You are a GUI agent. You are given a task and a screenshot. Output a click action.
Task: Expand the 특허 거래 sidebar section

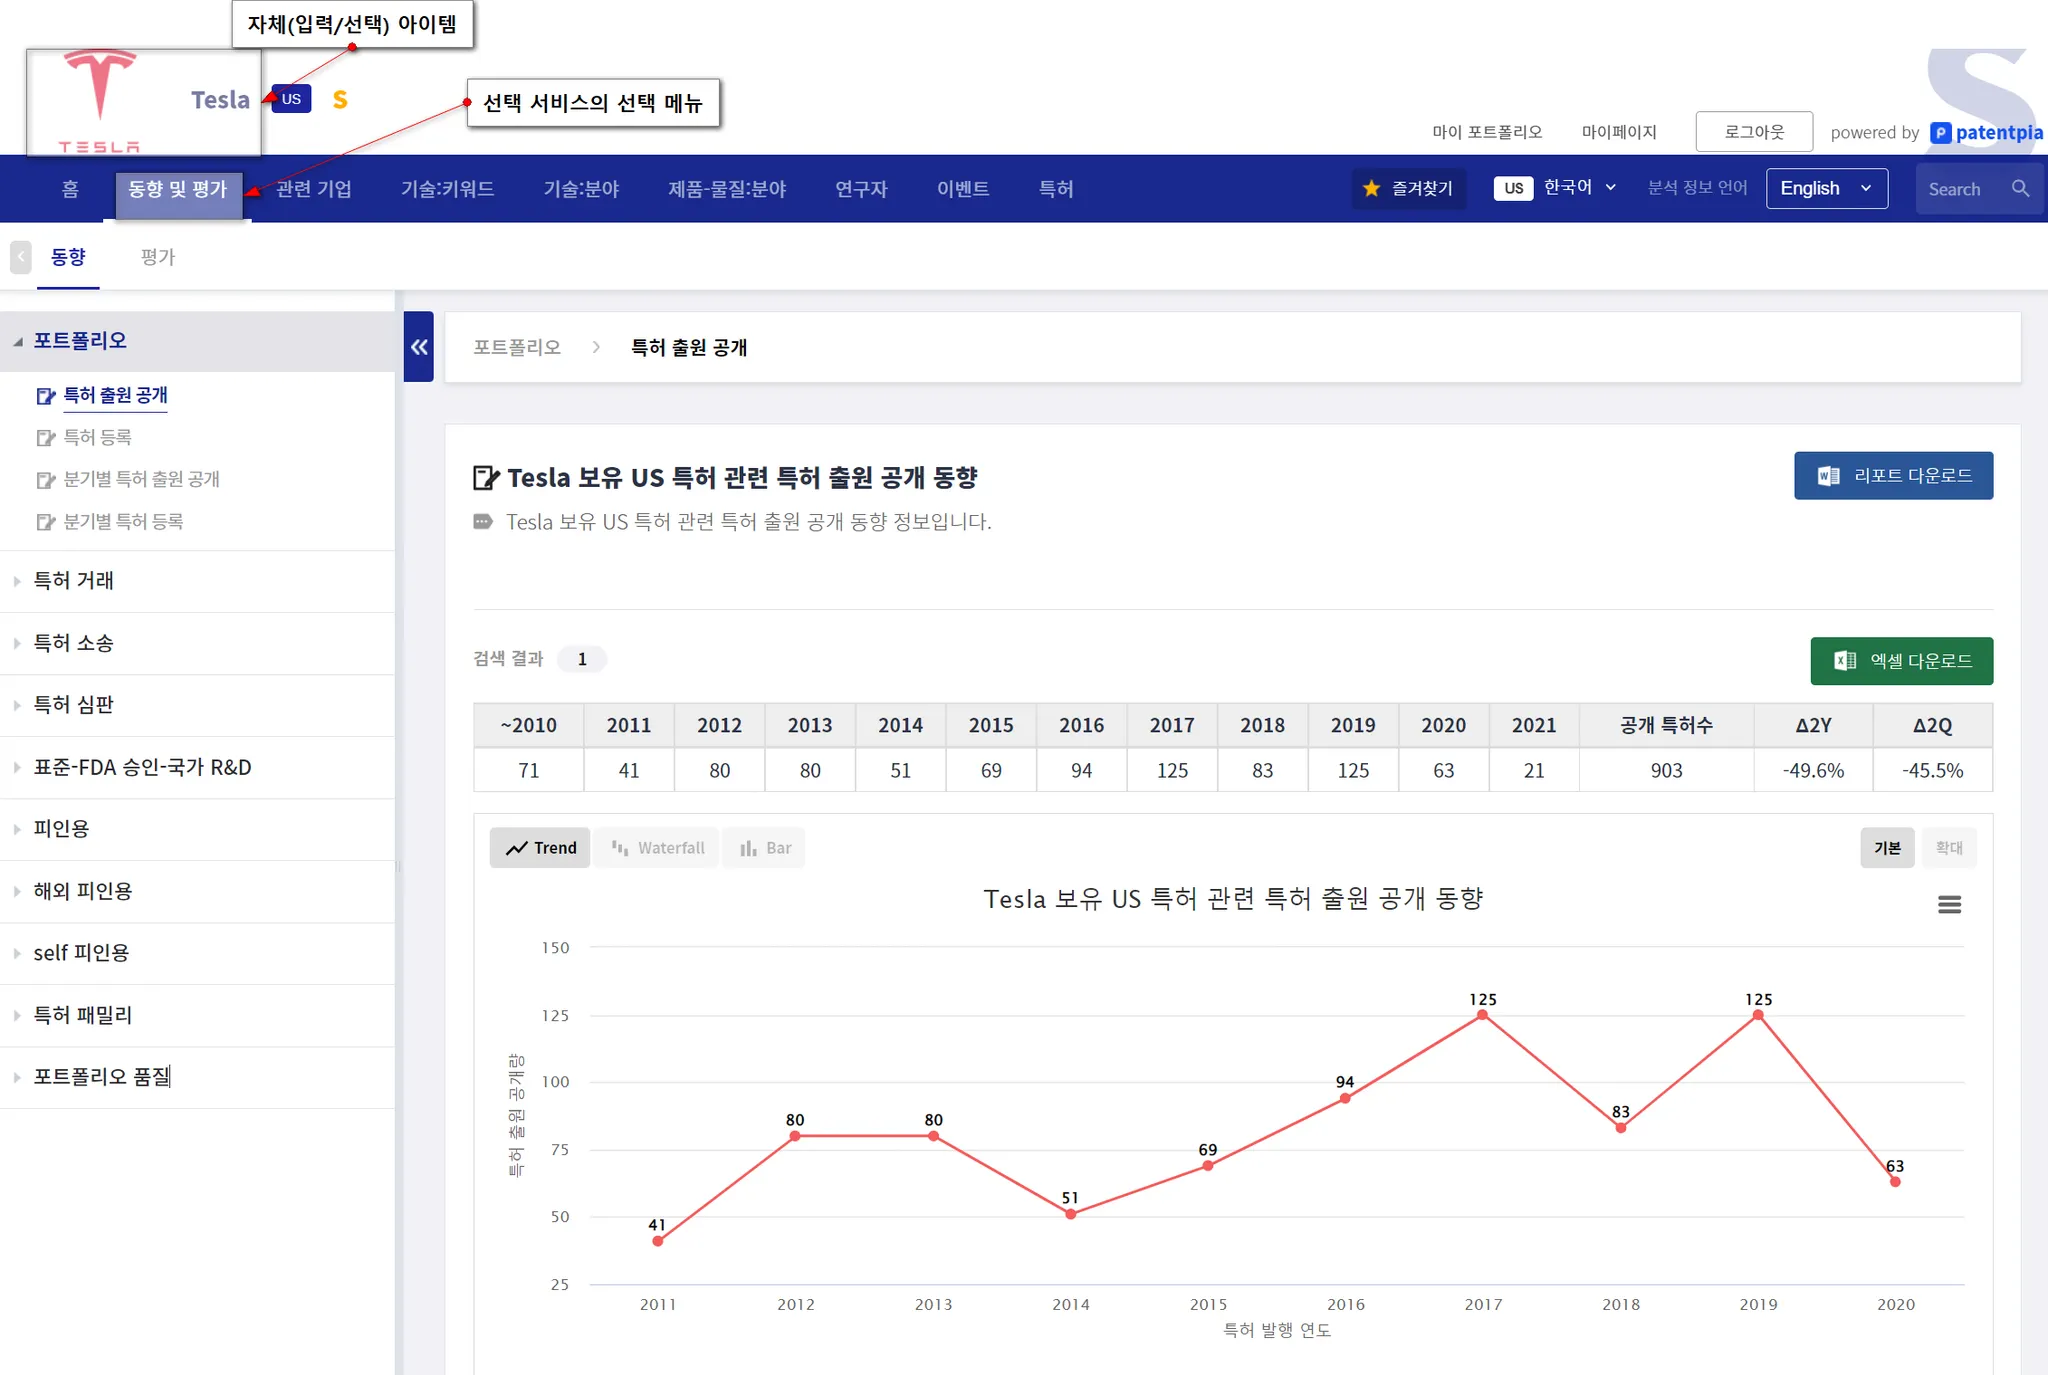pyautogui.click(x=74, y=581)
